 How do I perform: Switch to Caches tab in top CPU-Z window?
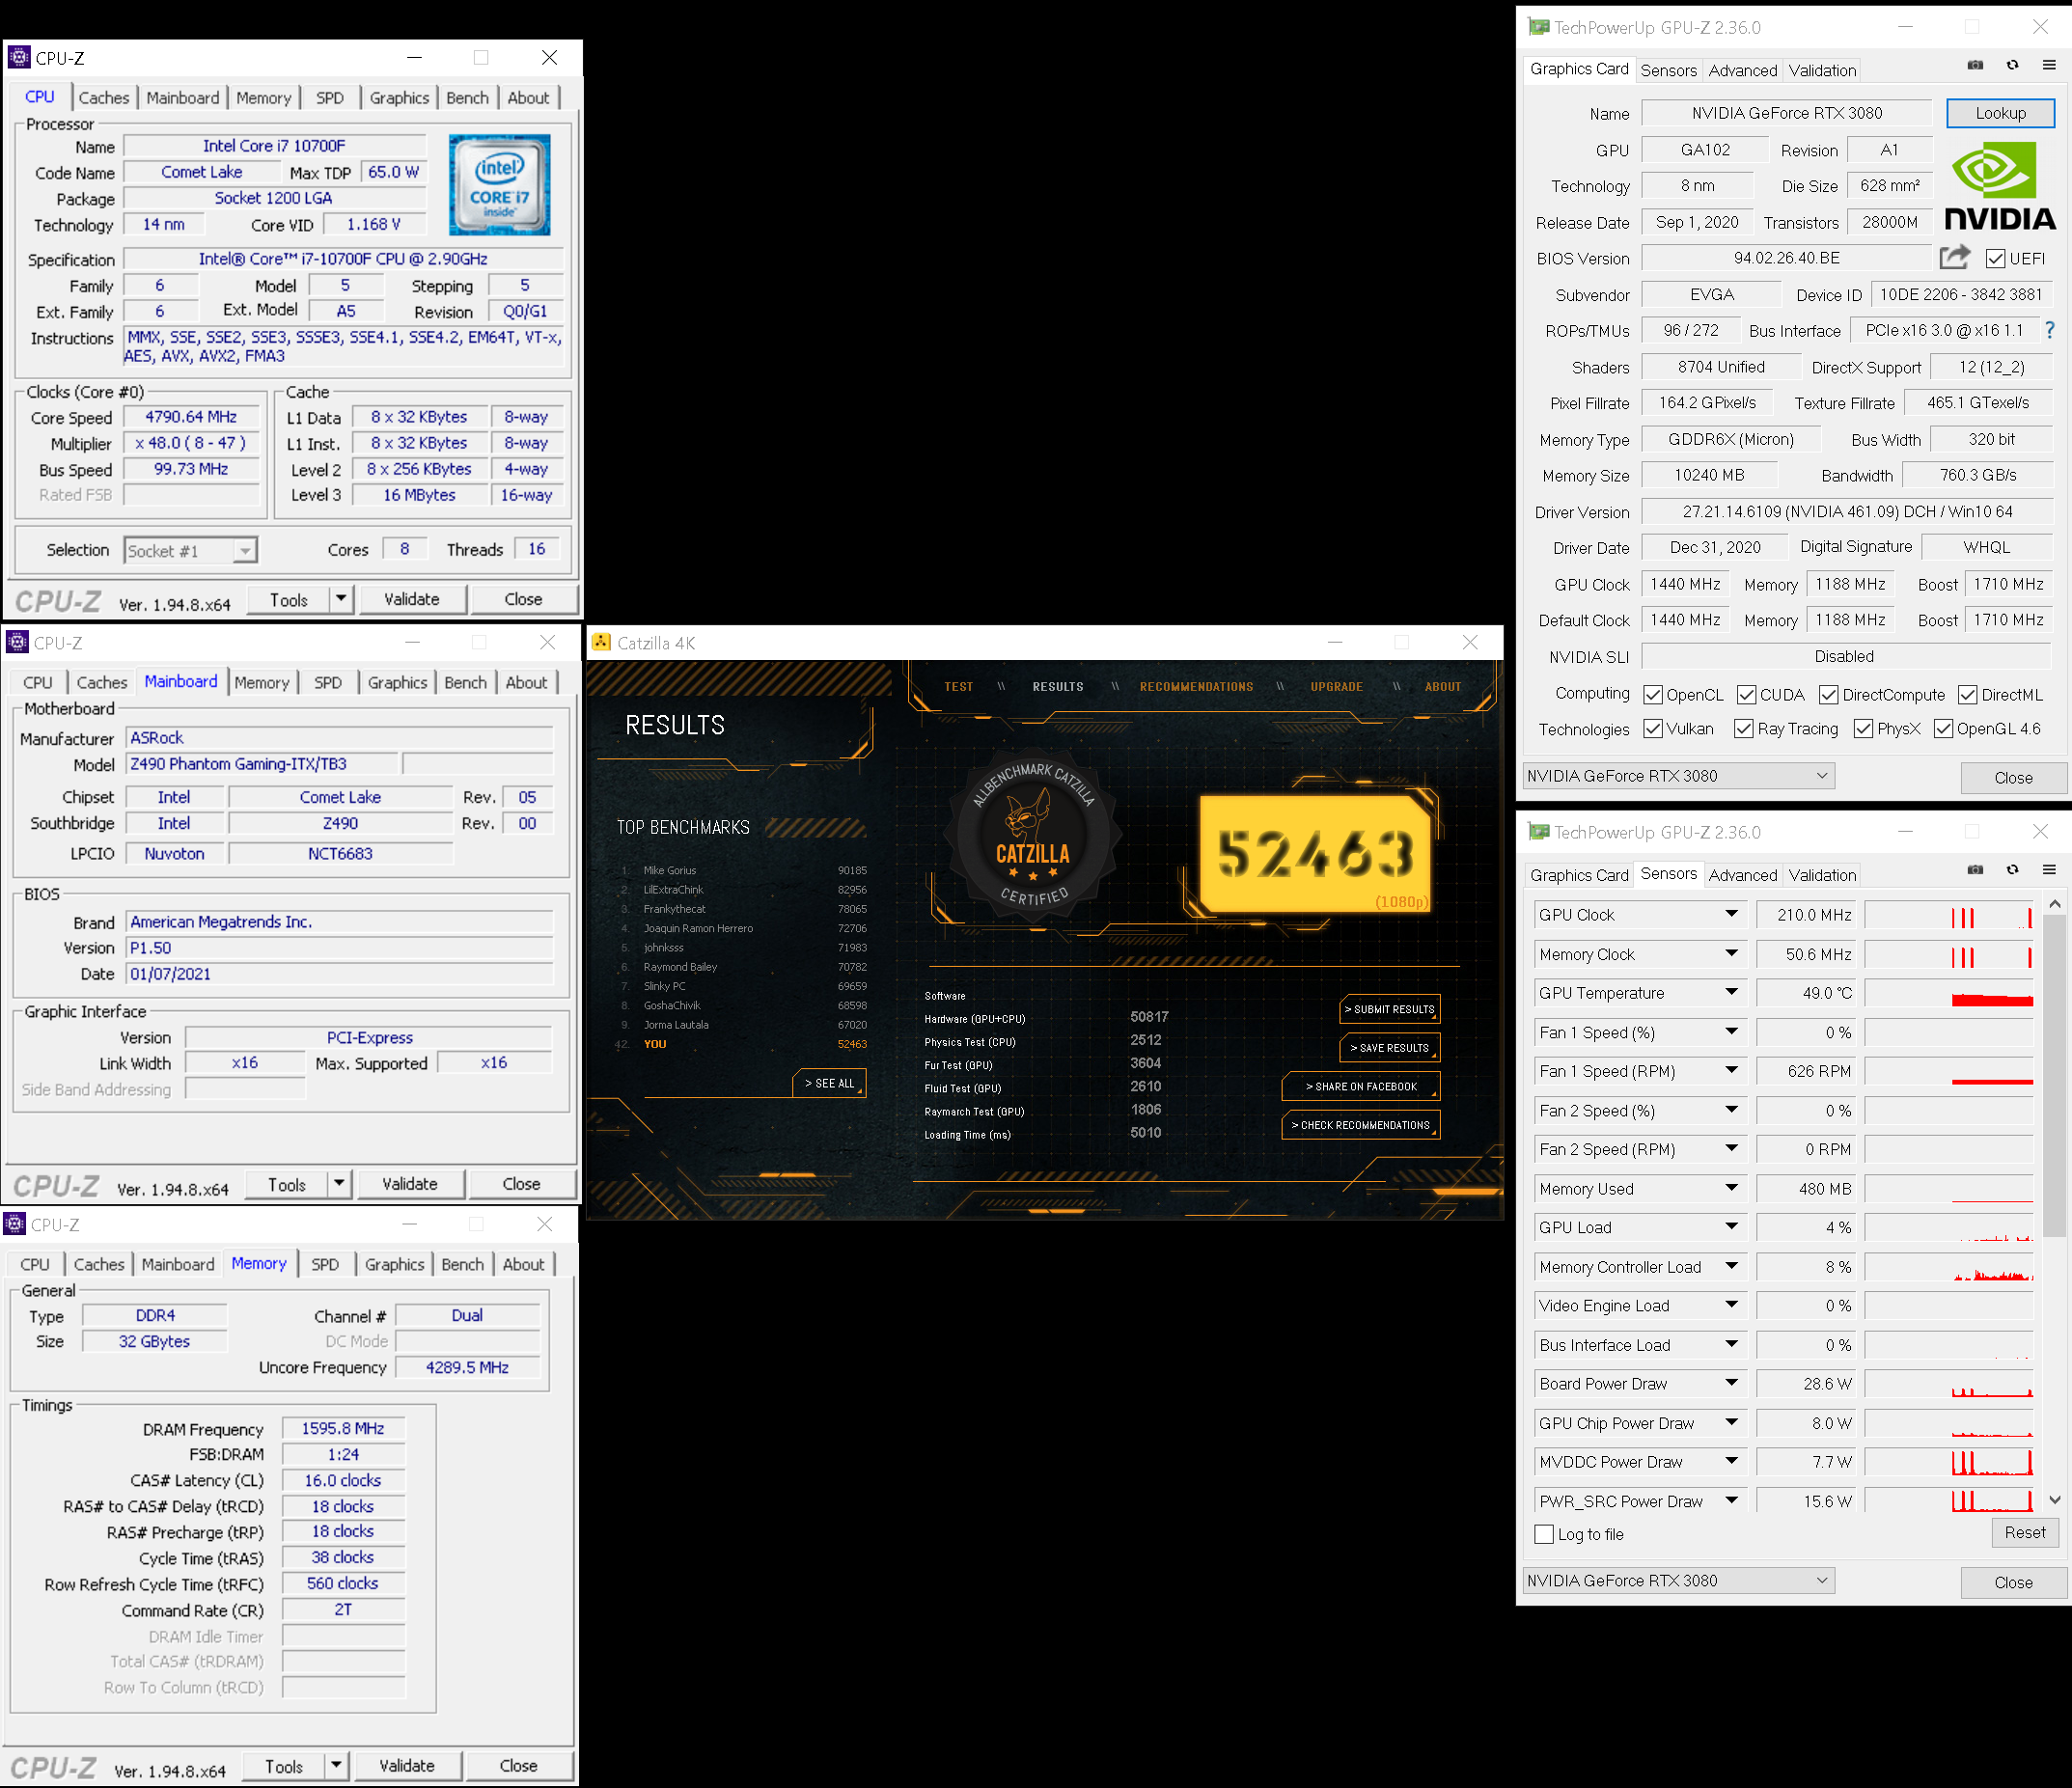click(x=104, y=98)
